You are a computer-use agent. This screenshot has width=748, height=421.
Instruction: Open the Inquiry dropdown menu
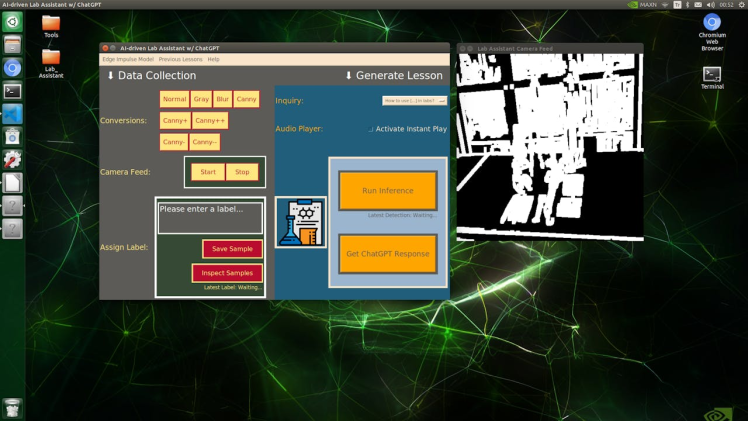(415, 101)
